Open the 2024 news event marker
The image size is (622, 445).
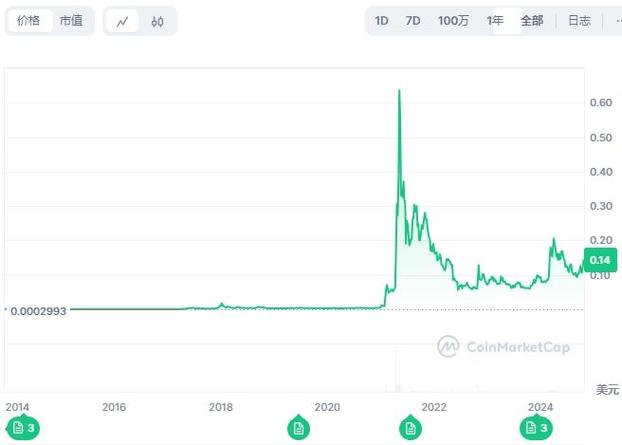[535, 428]
